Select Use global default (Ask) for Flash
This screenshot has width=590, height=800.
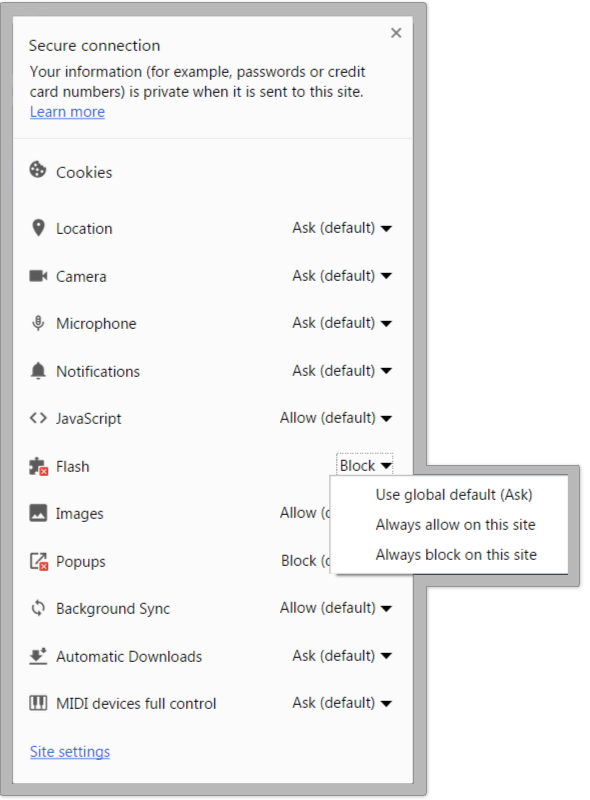[x=455, y=494]
